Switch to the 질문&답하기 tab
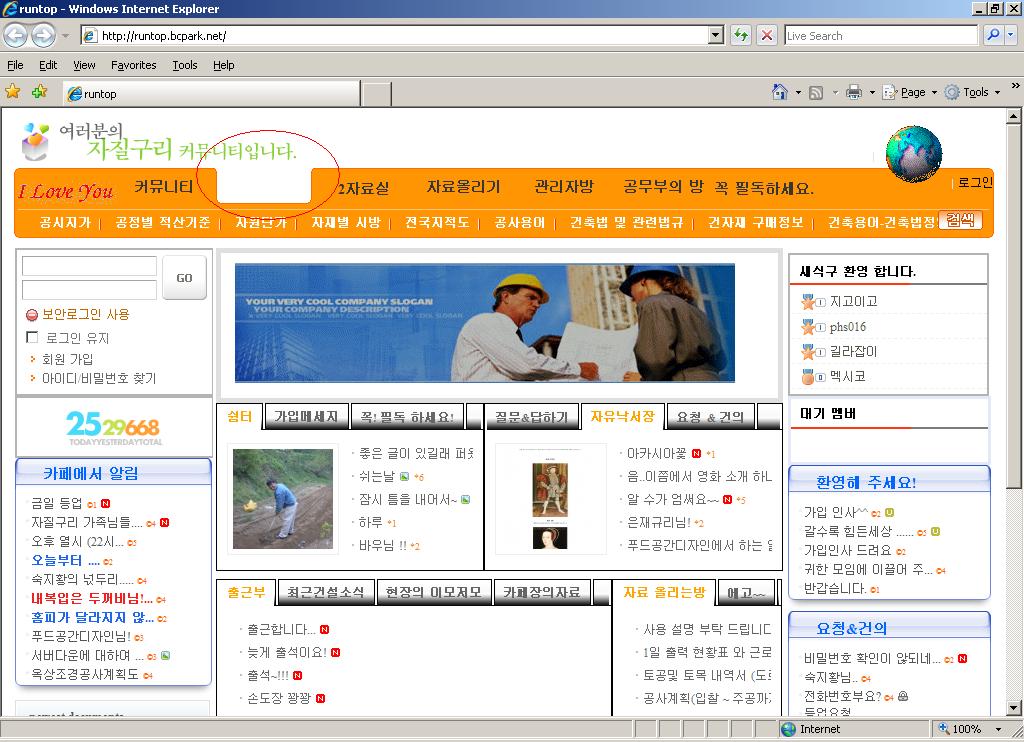1024x742 pixels. pyautogui.click(x=532, y=417)
